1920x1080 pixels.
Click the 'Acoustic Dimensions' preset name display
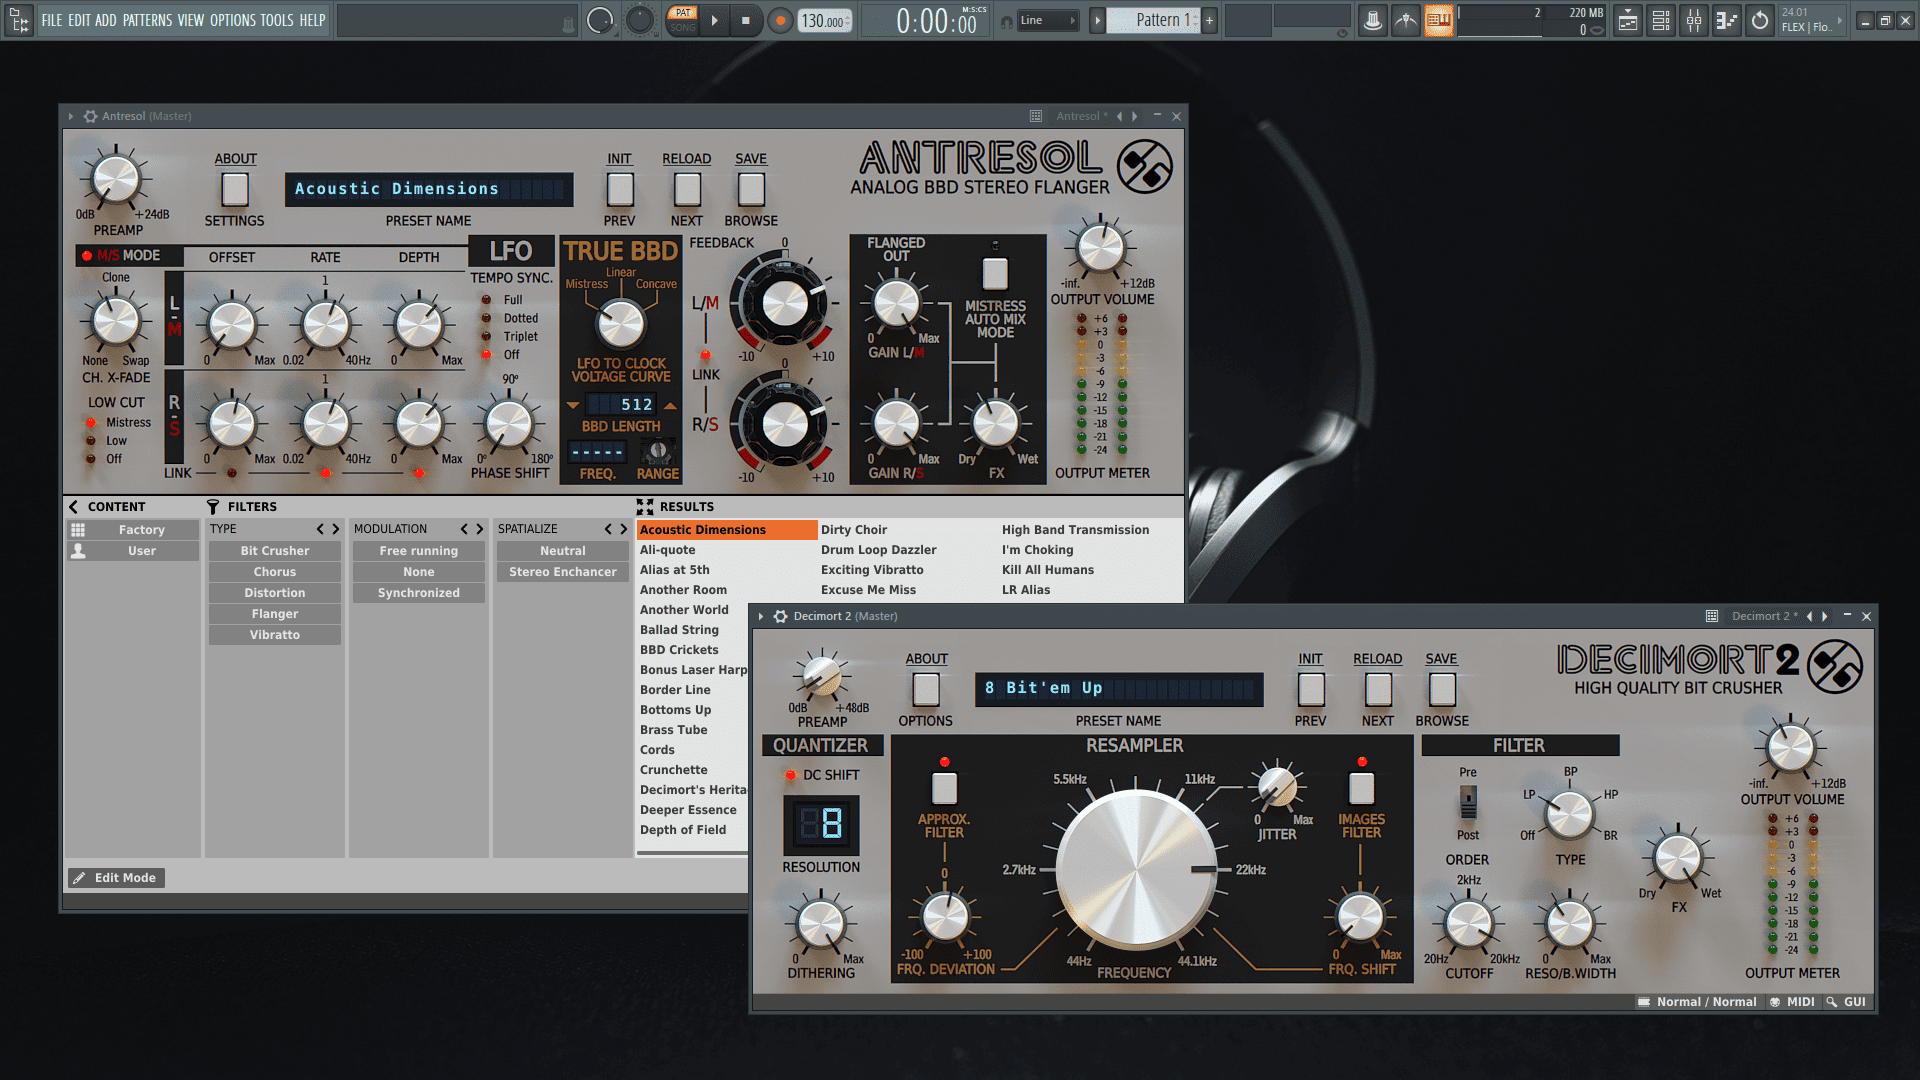tap(429, 189)
